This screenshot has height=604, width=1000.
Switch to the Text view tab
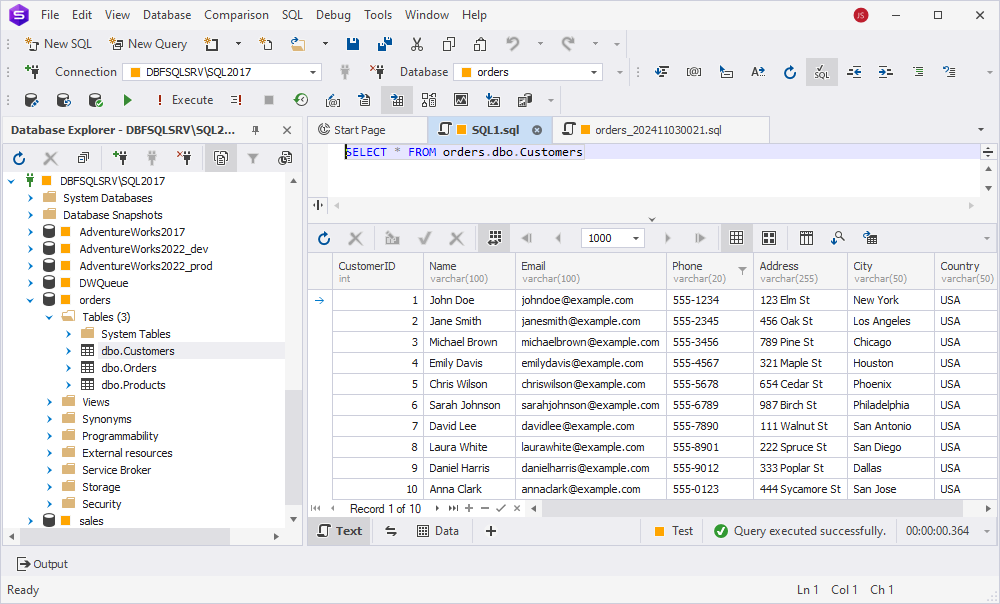[339, 531]
